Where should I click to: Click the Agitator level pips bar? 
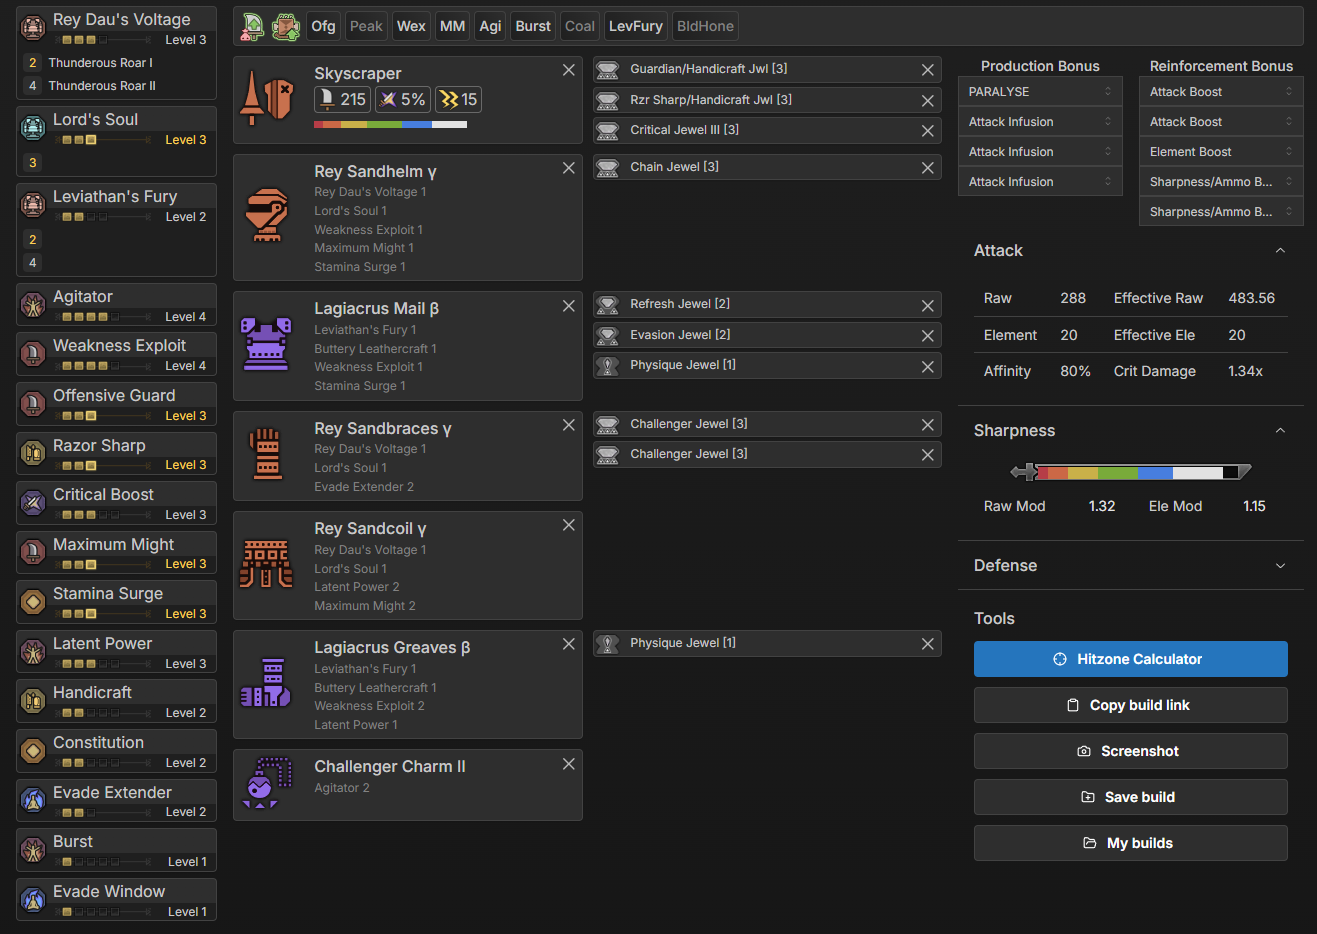tap(102, 317)
